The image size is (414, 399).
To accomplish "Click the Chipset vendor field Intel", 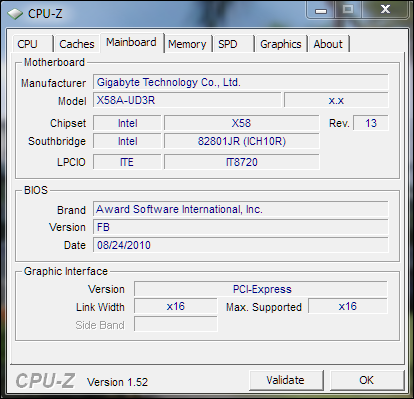I will pyautogui.click(x=127, y=123).
